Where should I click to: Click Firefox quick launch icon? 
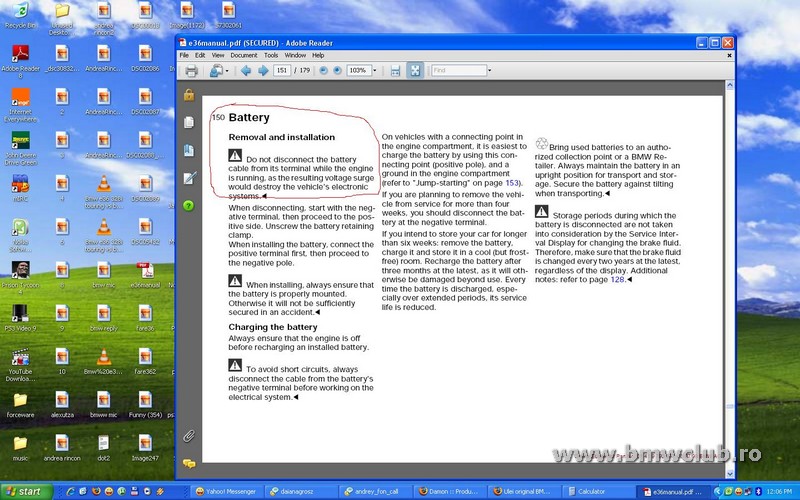coord(96,492)
